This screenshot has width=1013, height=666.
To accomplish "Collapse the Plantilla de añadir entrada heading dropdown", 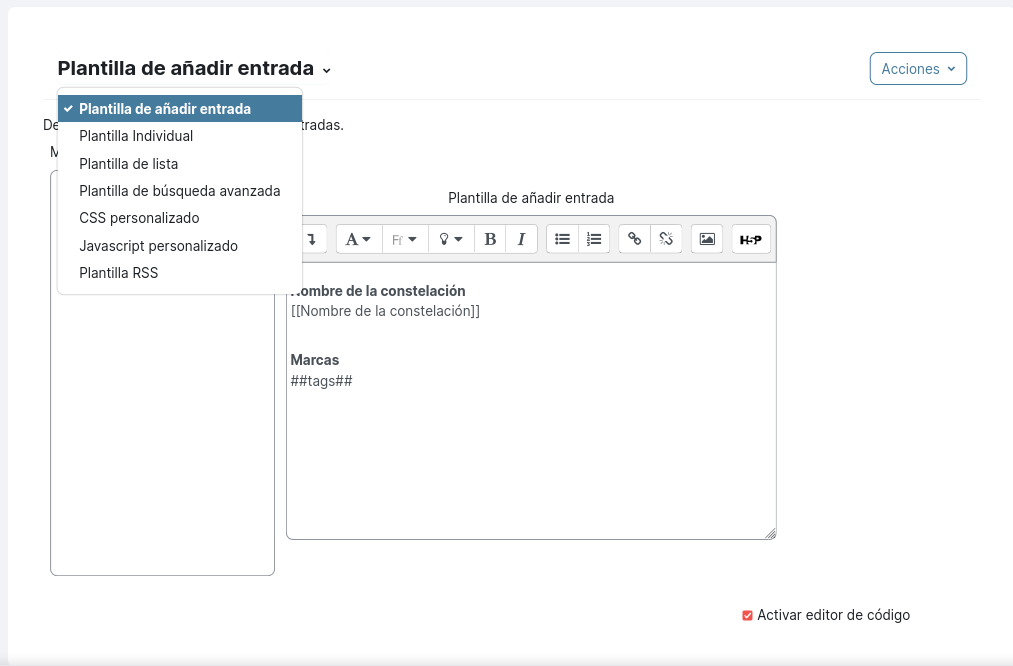I will pyautogui.click(x=194, y=68).
